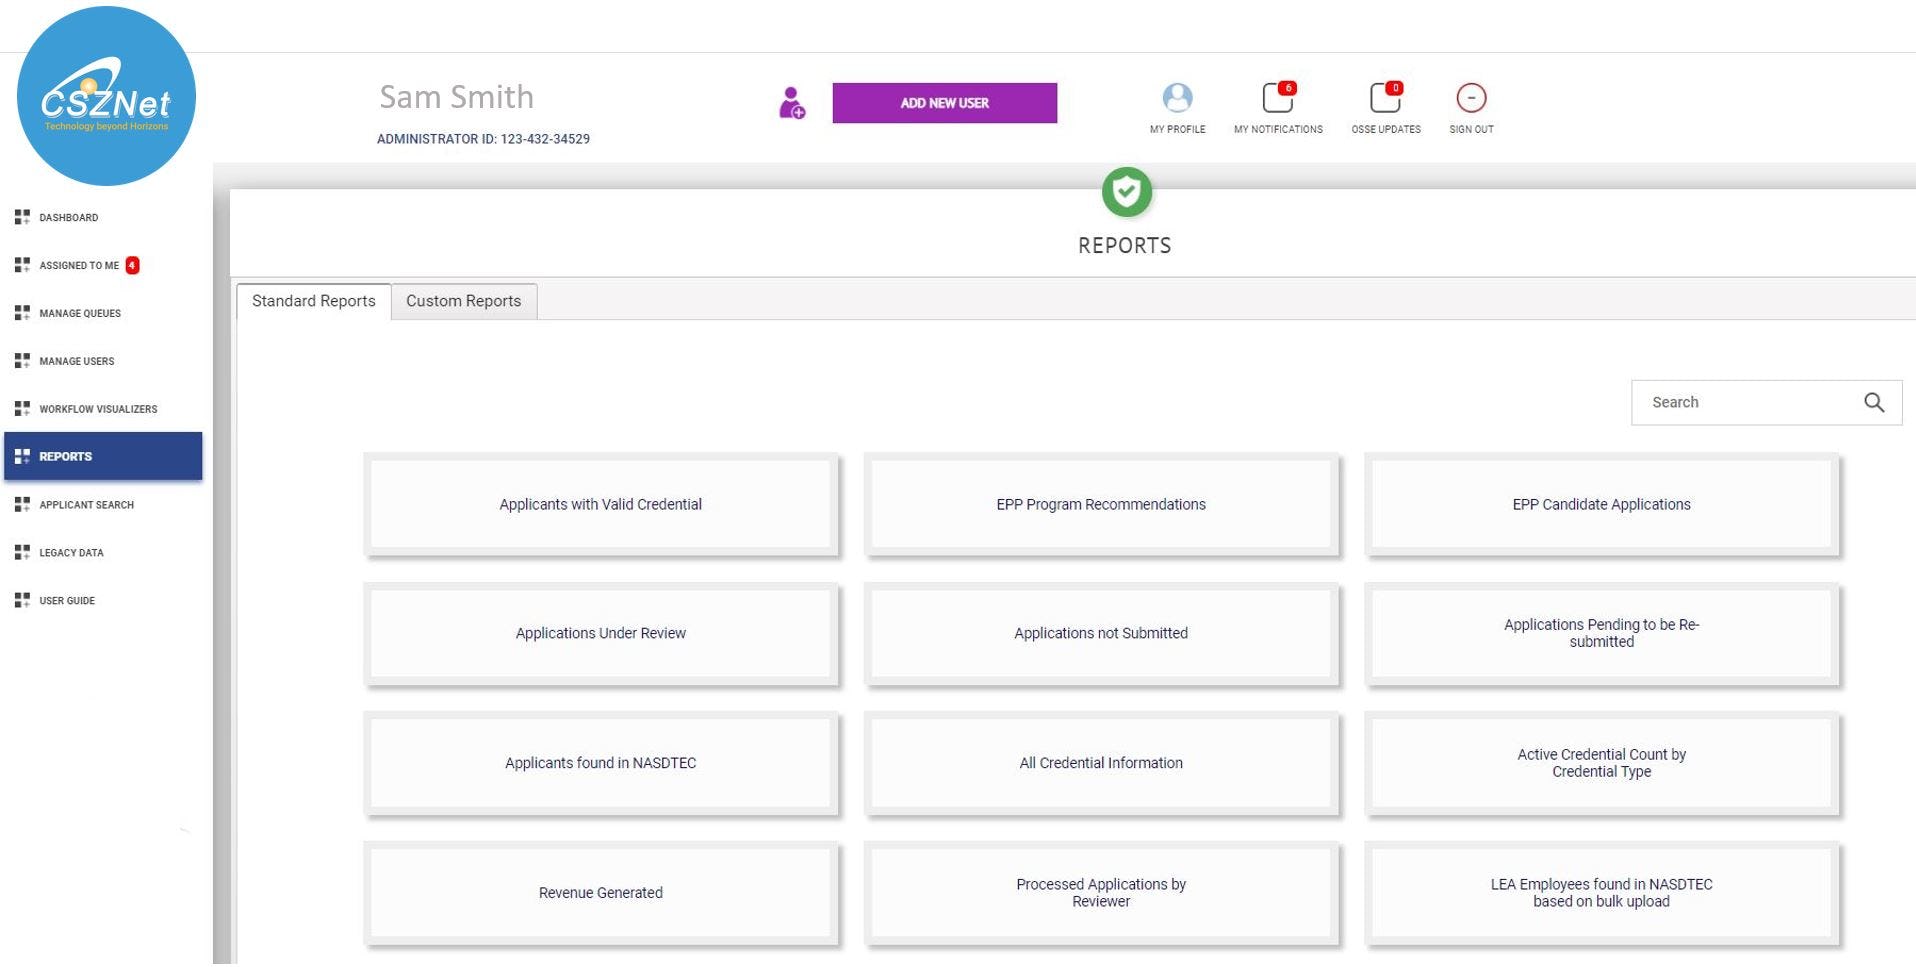Open OSSE Updates icon
The image size is (1916, 967).
point(1386,98)
